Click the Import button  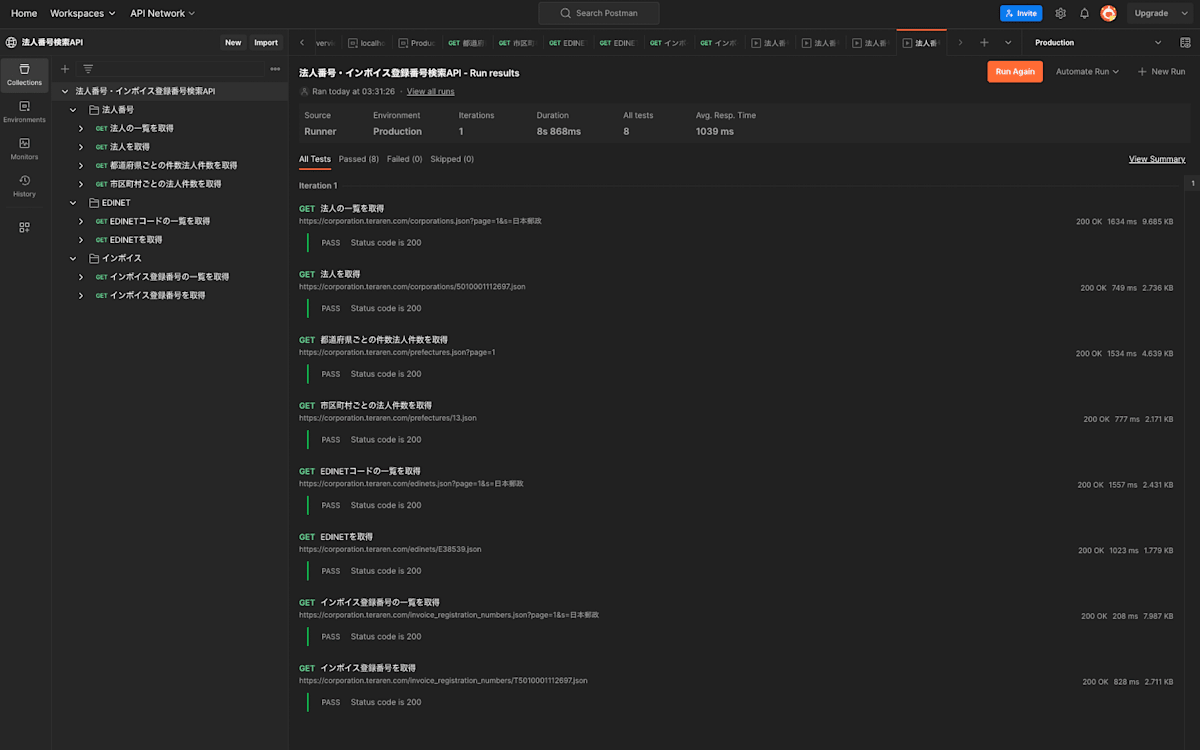(266, 42)
